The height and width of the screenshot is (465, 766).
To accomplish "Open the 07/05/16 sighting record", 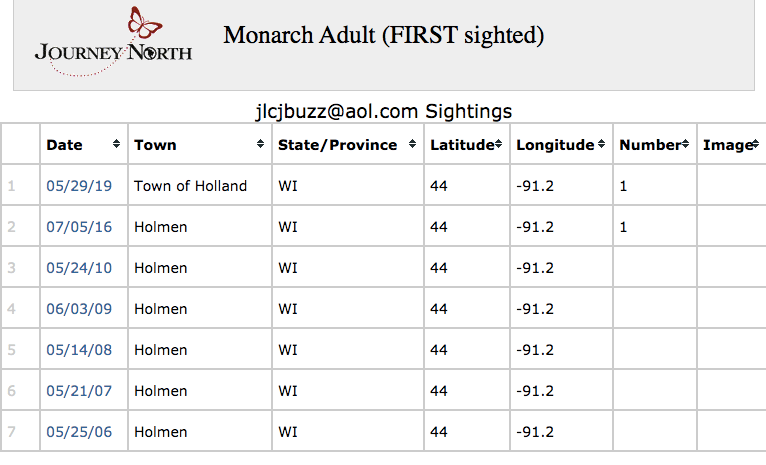I will pos(79,227).
